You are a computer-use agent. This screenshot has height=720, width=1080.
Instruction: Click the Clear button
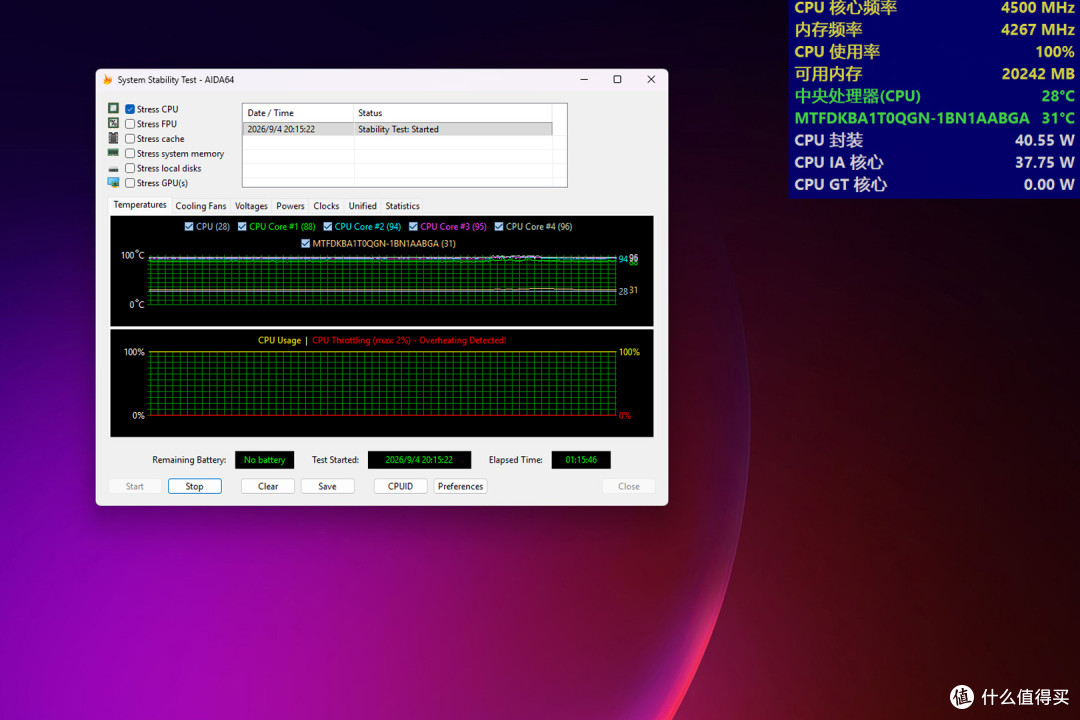[268, 486]
